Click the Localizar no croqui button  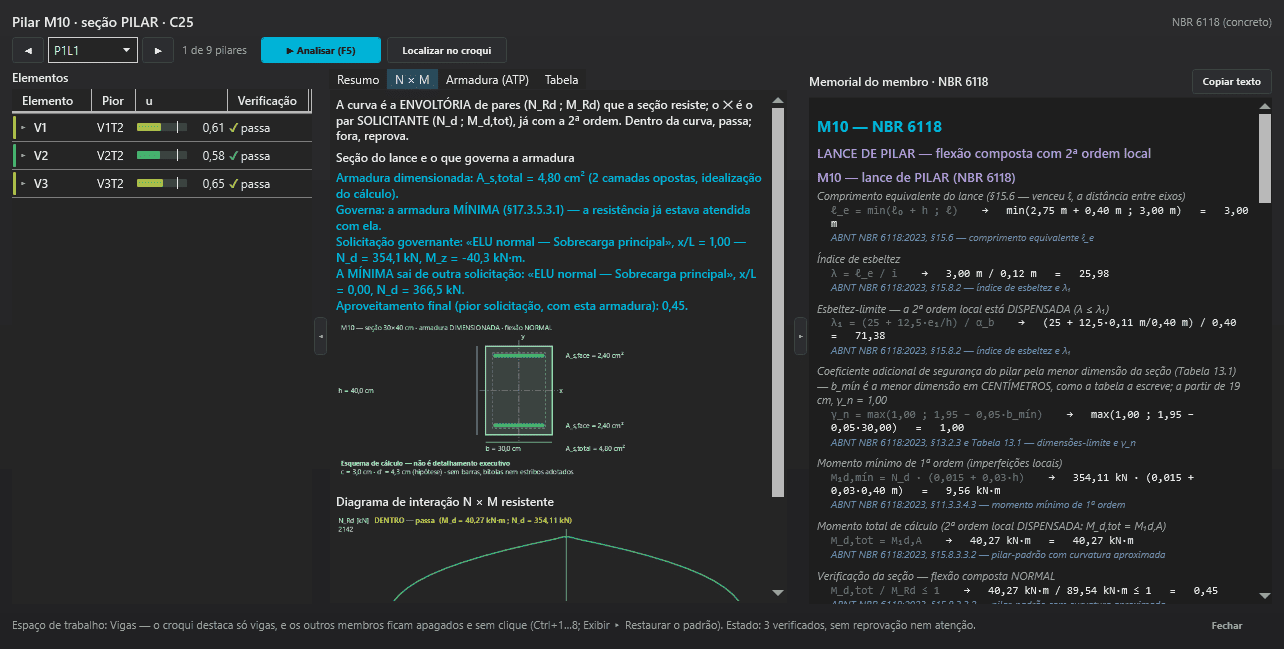(447, 50)
